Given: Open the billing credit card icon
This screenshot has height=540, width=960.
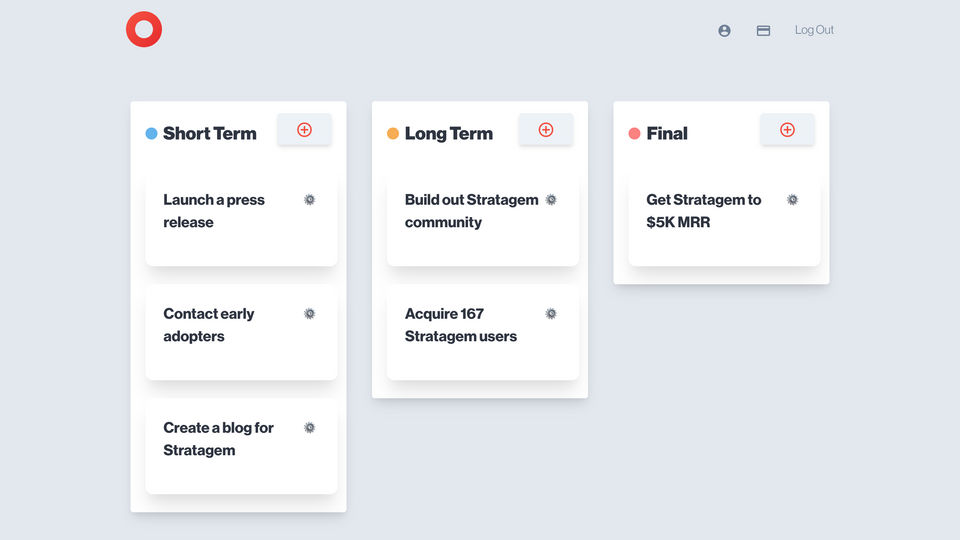Looking at the screenshot, I should [x=763, y=31].
